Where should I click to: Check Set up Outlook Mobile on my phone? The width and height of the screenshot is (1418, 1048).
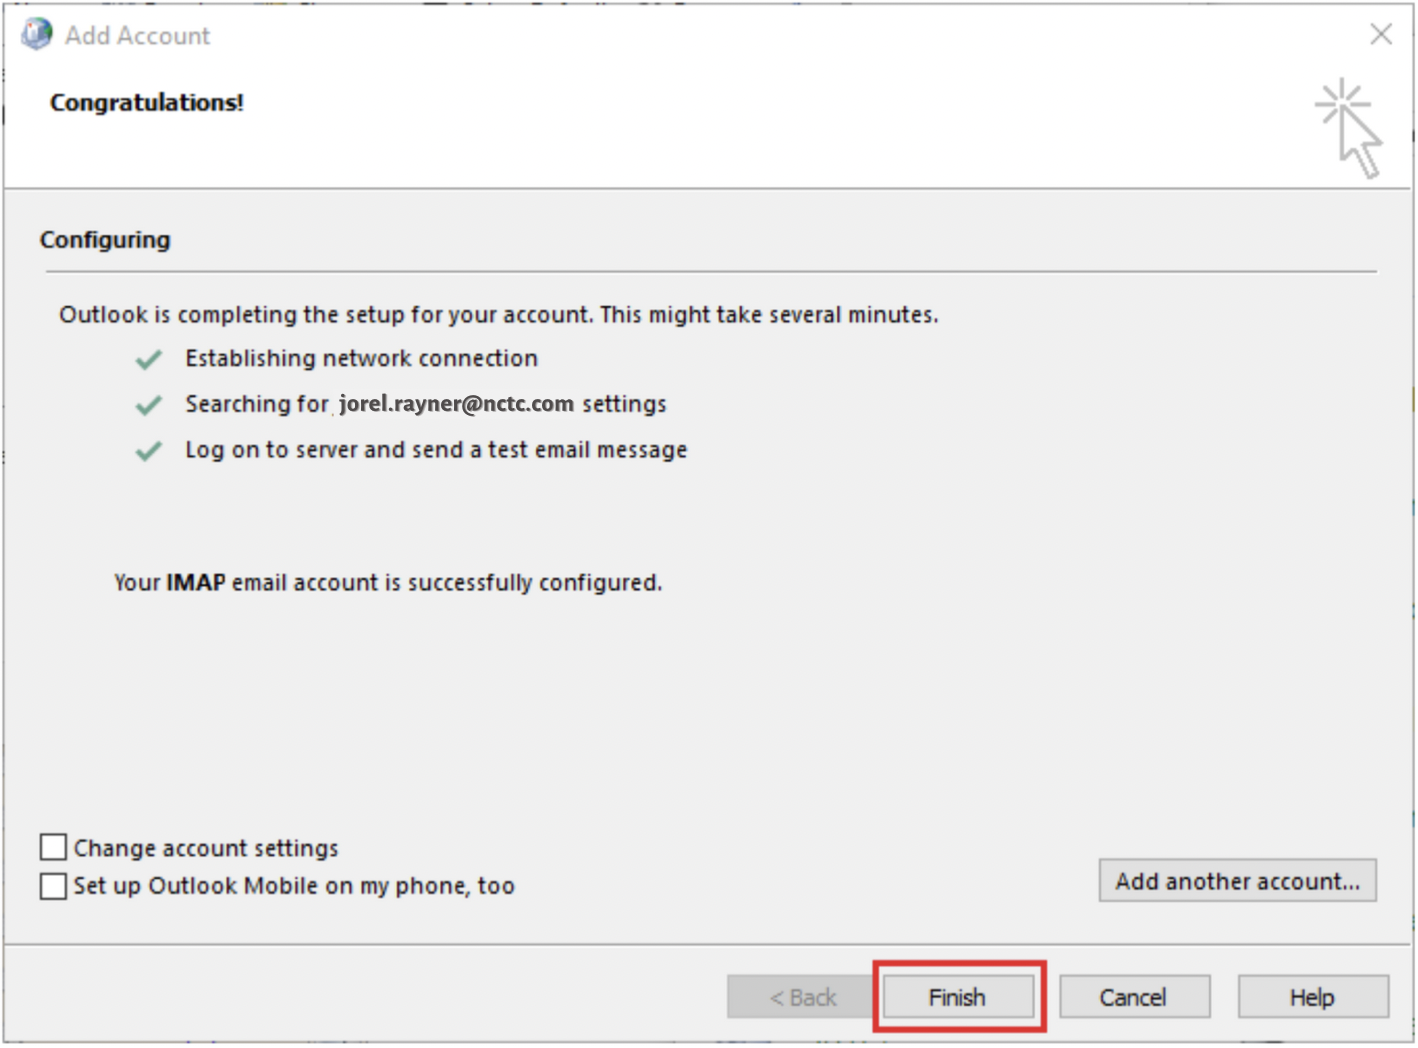tap(53, 885)
